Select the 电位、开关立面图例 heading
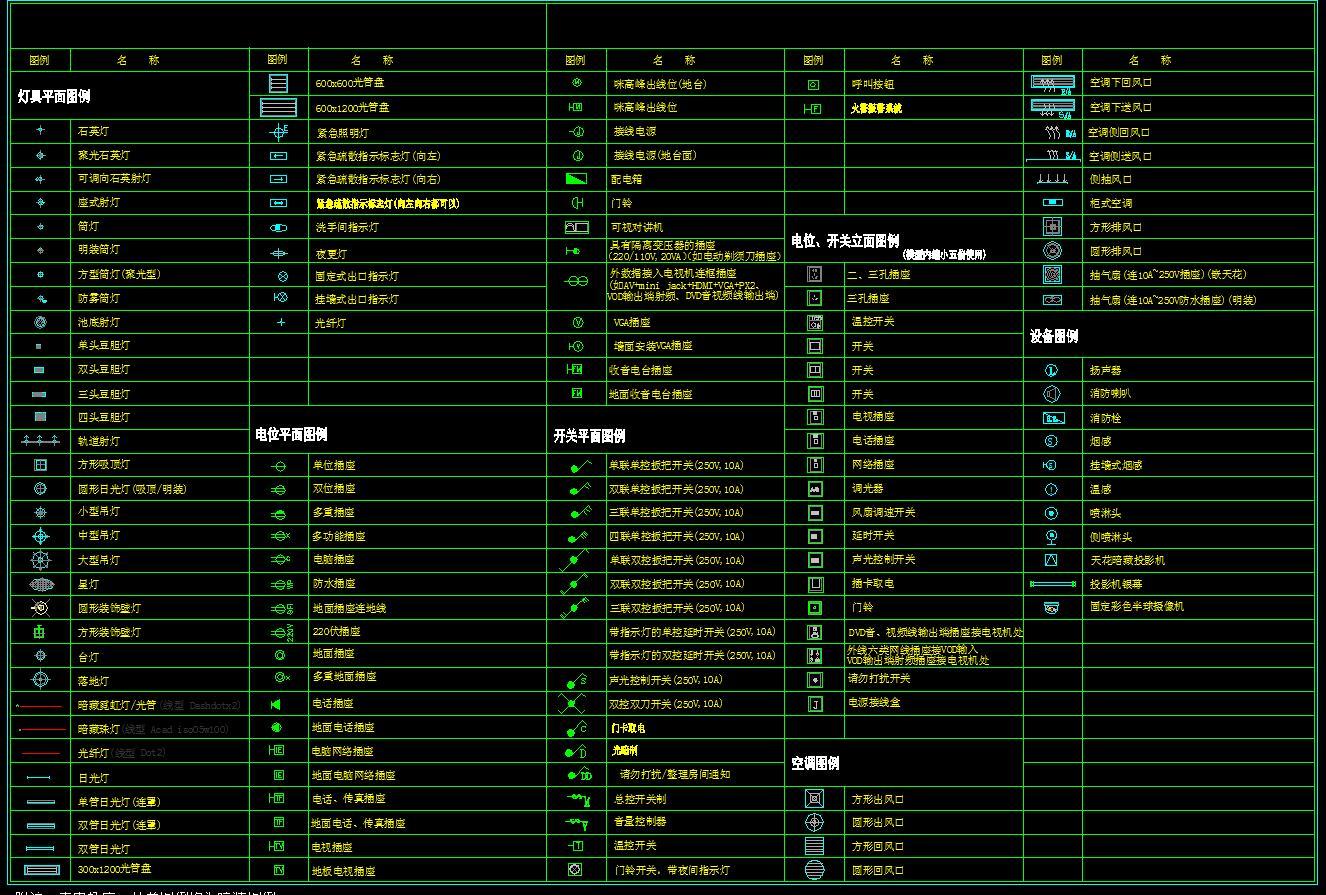 click(845, 241)
